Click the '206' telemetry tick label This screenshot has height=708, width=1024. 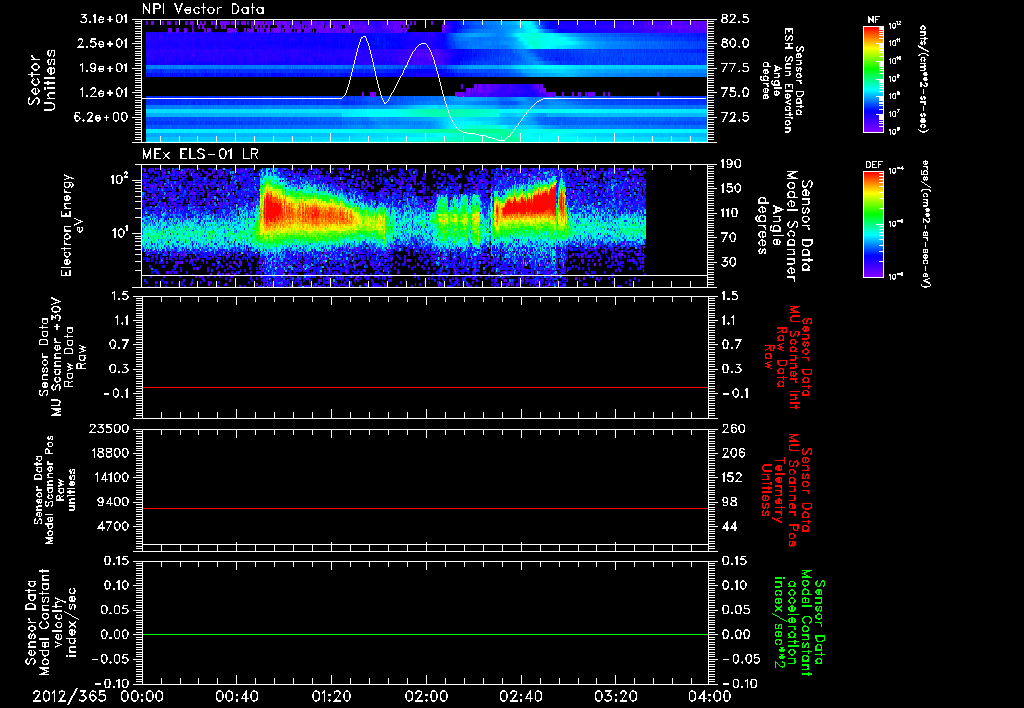click(x=733, y=453)
